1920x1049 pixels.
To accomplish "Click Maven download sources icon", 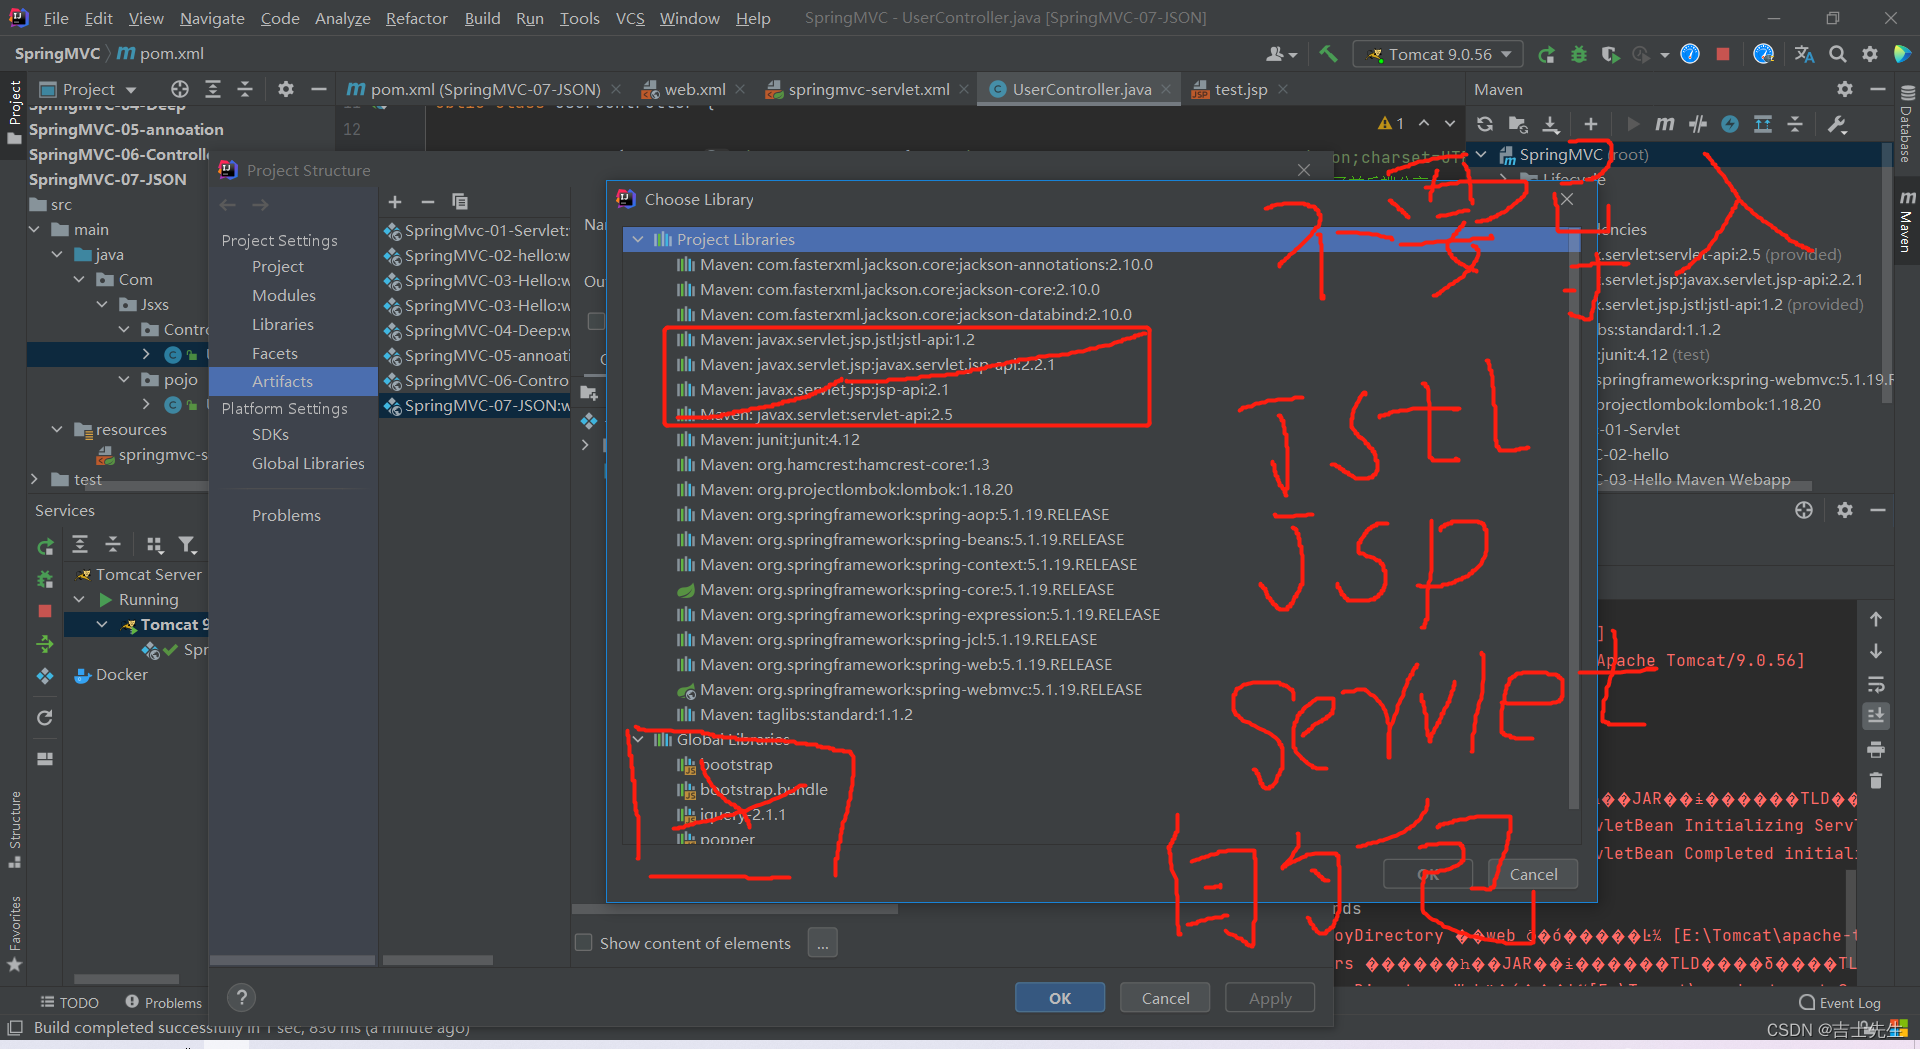I will [x=1551, y=124].
